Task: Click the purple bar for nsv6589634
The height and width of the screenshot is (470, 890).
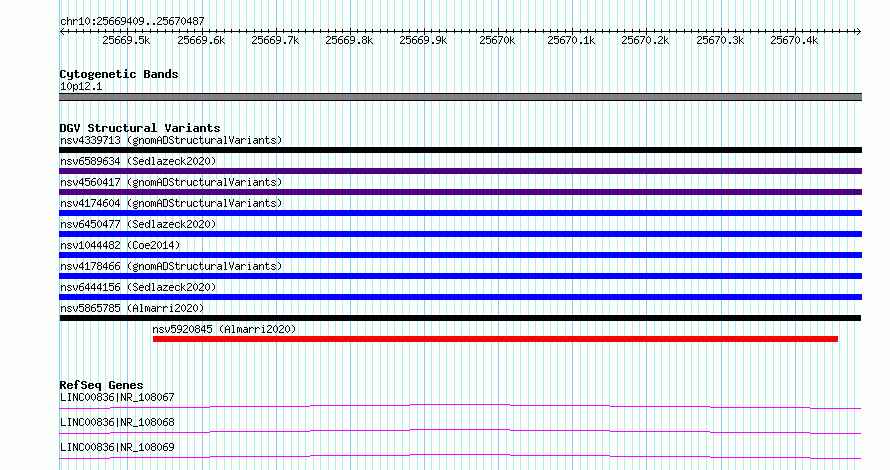Action: 460,171
